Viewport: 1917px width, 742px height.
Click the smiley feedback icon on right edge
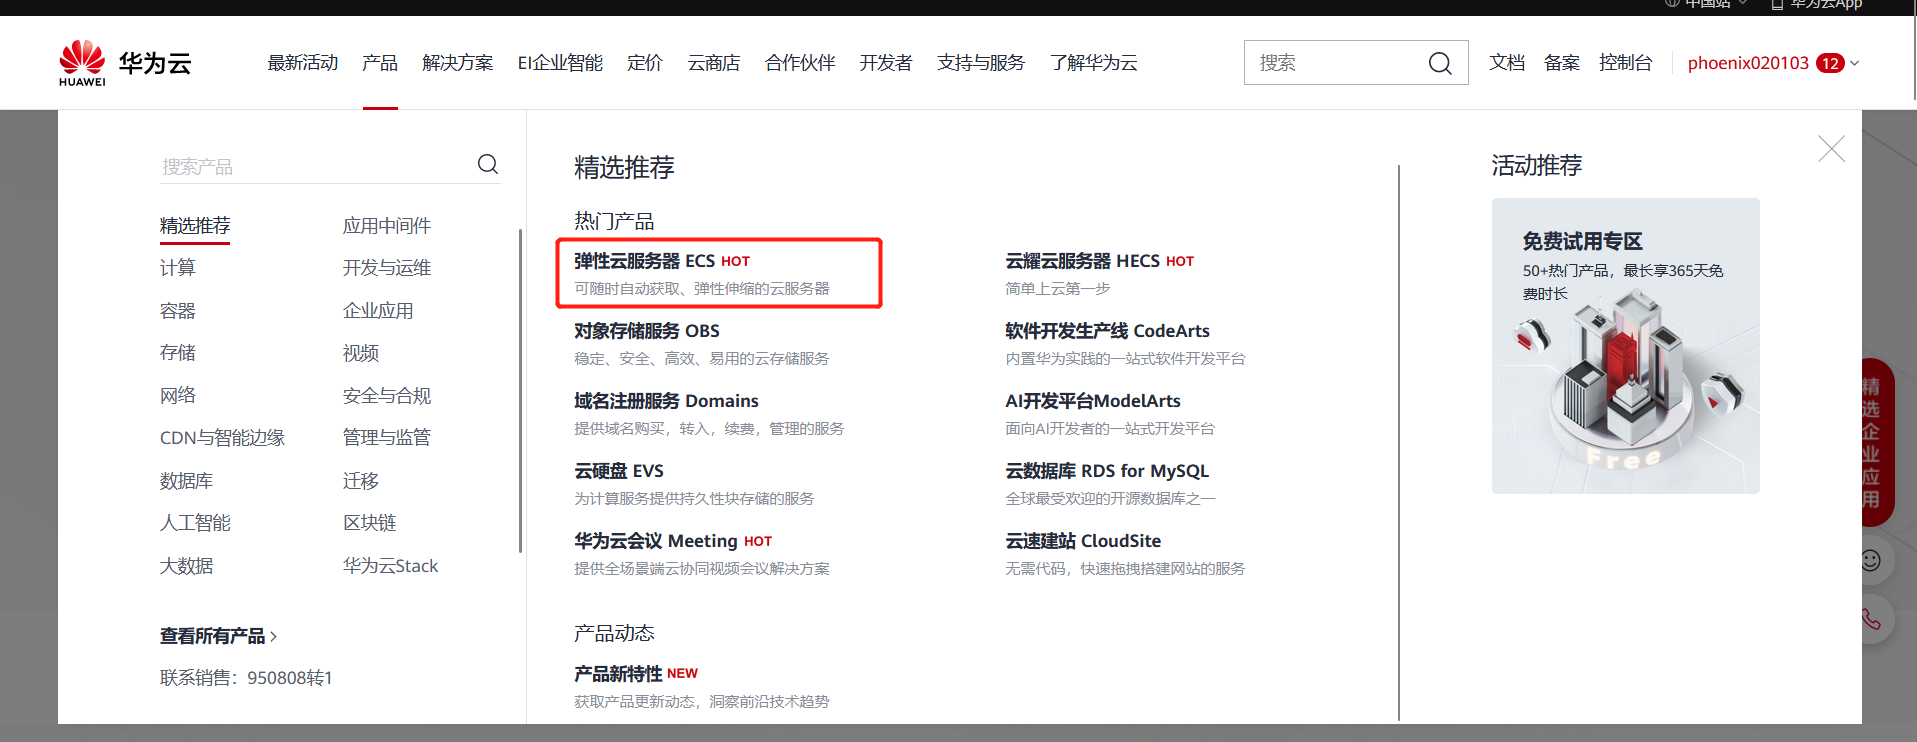tap(1871, 560)
